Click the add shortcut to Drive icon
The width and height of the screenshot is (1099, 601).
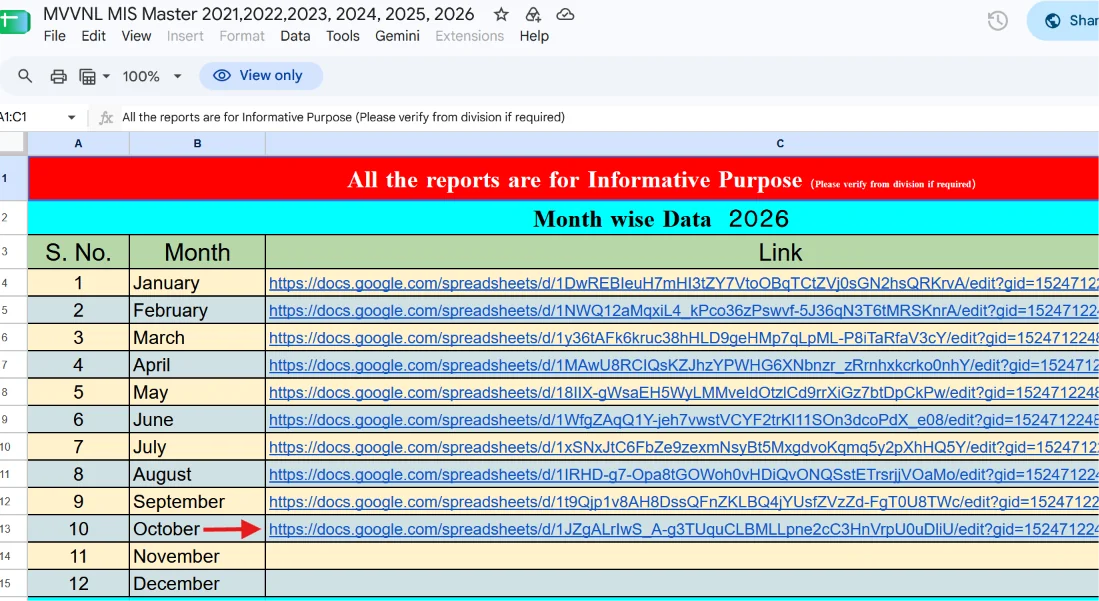533,15
